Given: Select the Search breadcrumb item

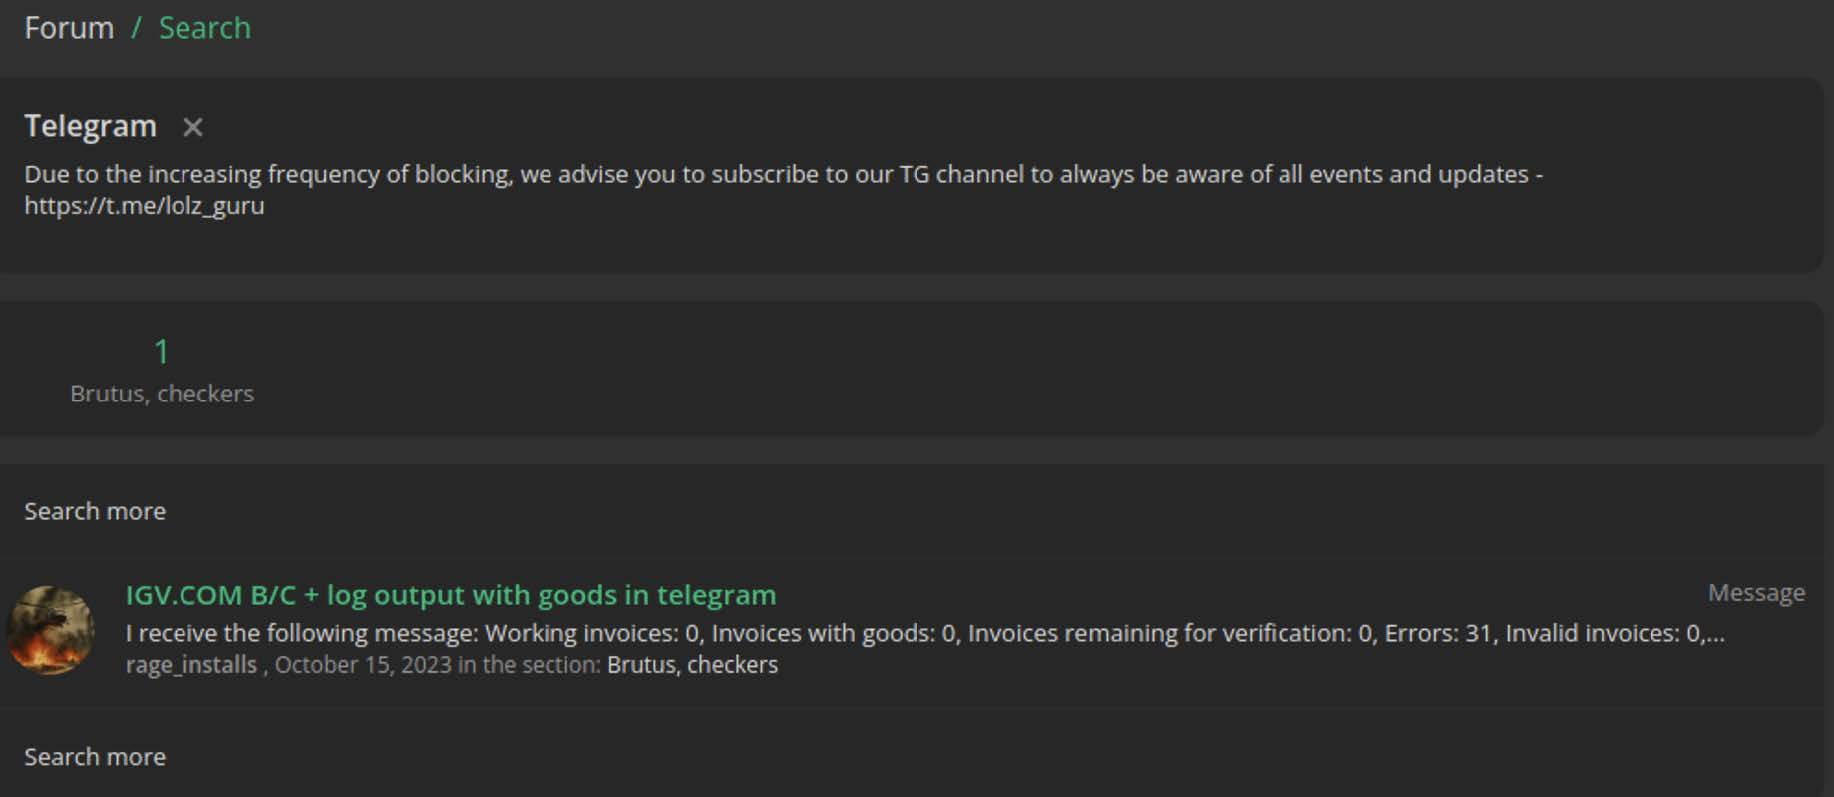Looking at the screenshot, I should coord(204,27).
